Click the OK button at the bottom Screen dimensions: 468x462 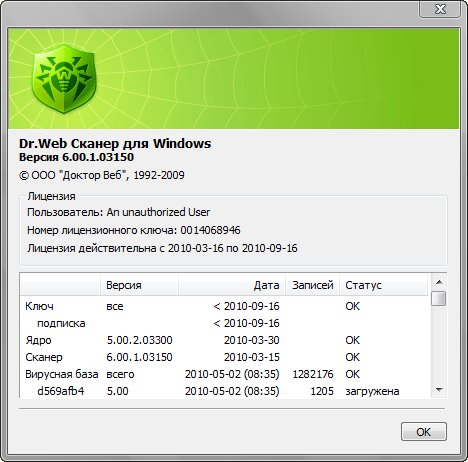[424, 432]
